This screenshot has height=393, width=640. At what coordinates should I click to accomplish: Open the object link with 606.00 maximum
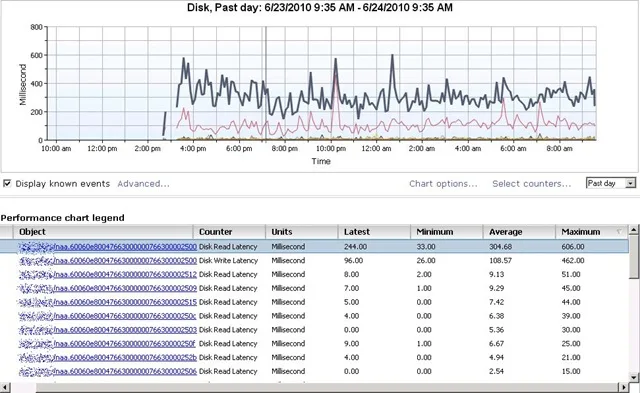click(x=108, y=246)
